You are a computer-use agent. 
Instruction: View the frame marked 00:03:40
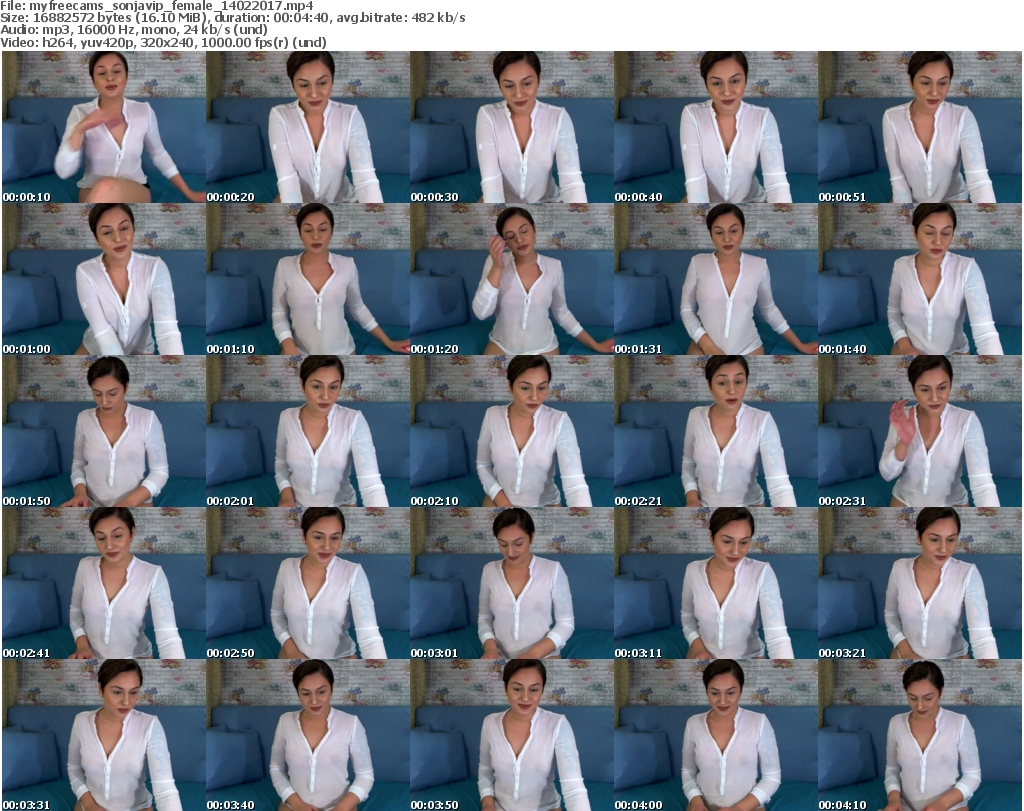308,735
